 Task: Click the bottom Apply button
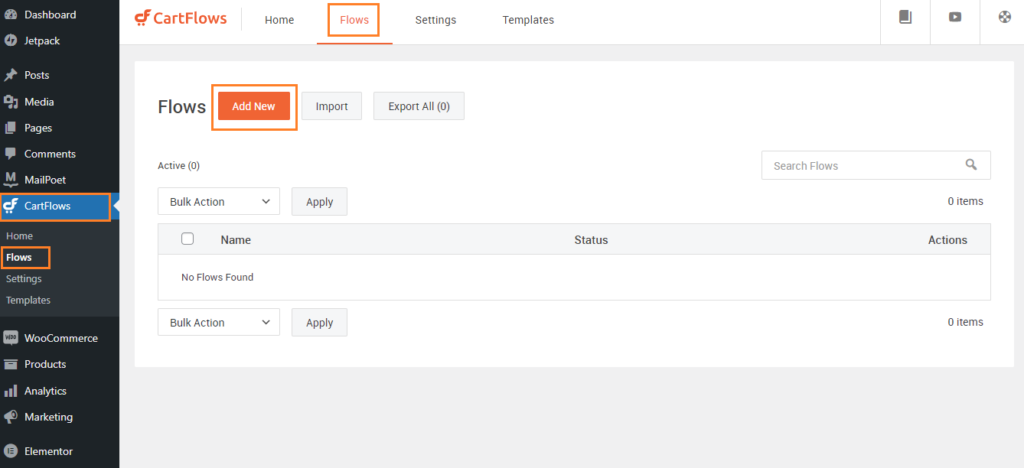click(319, 322)
